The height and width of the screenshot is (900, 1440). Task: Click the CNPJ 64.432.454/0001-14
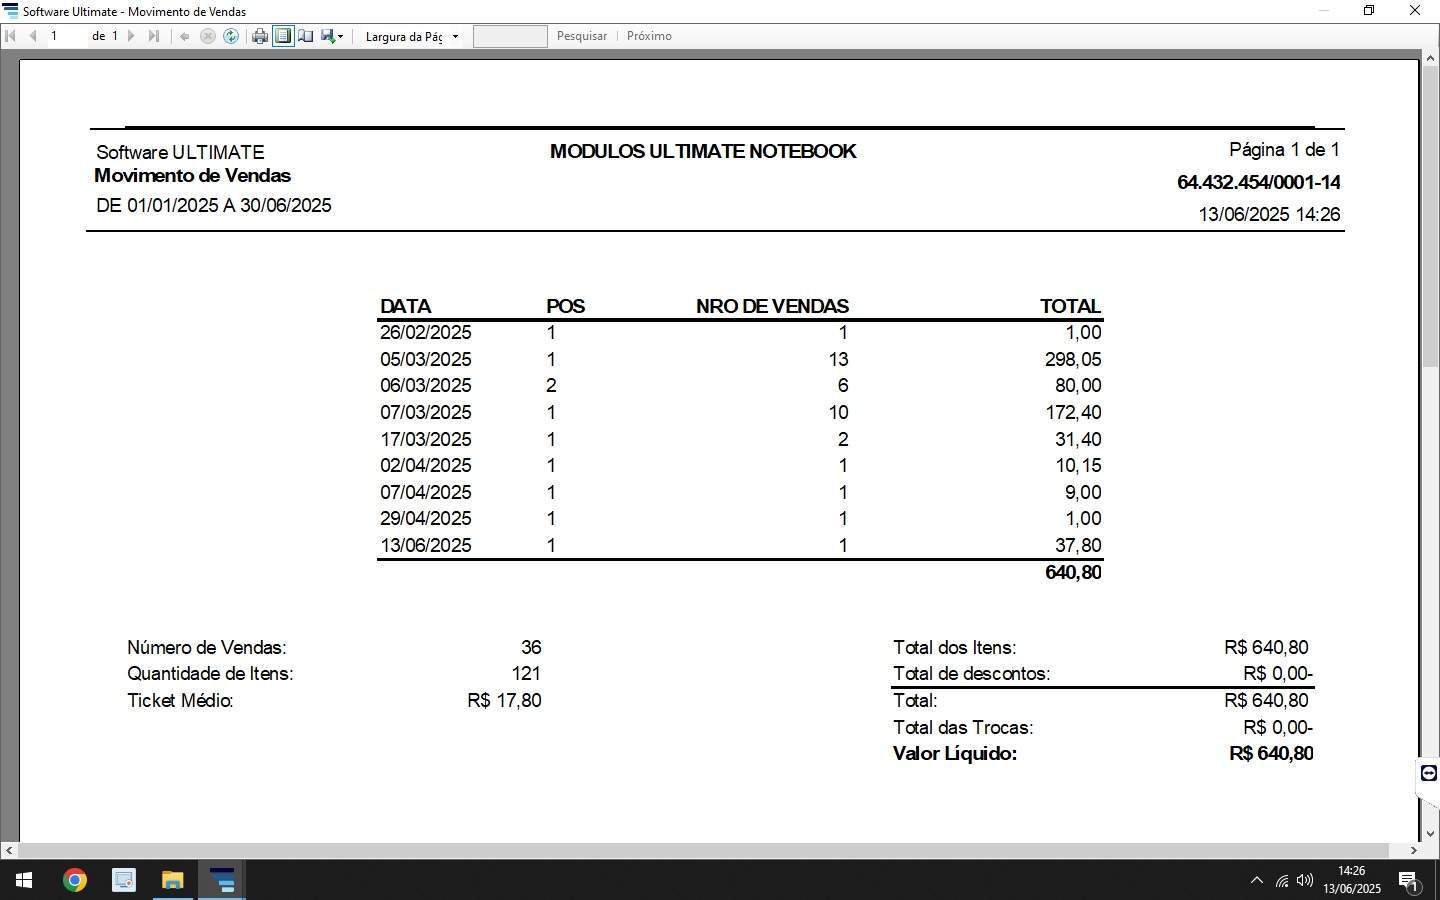(x=1258, y=182)
